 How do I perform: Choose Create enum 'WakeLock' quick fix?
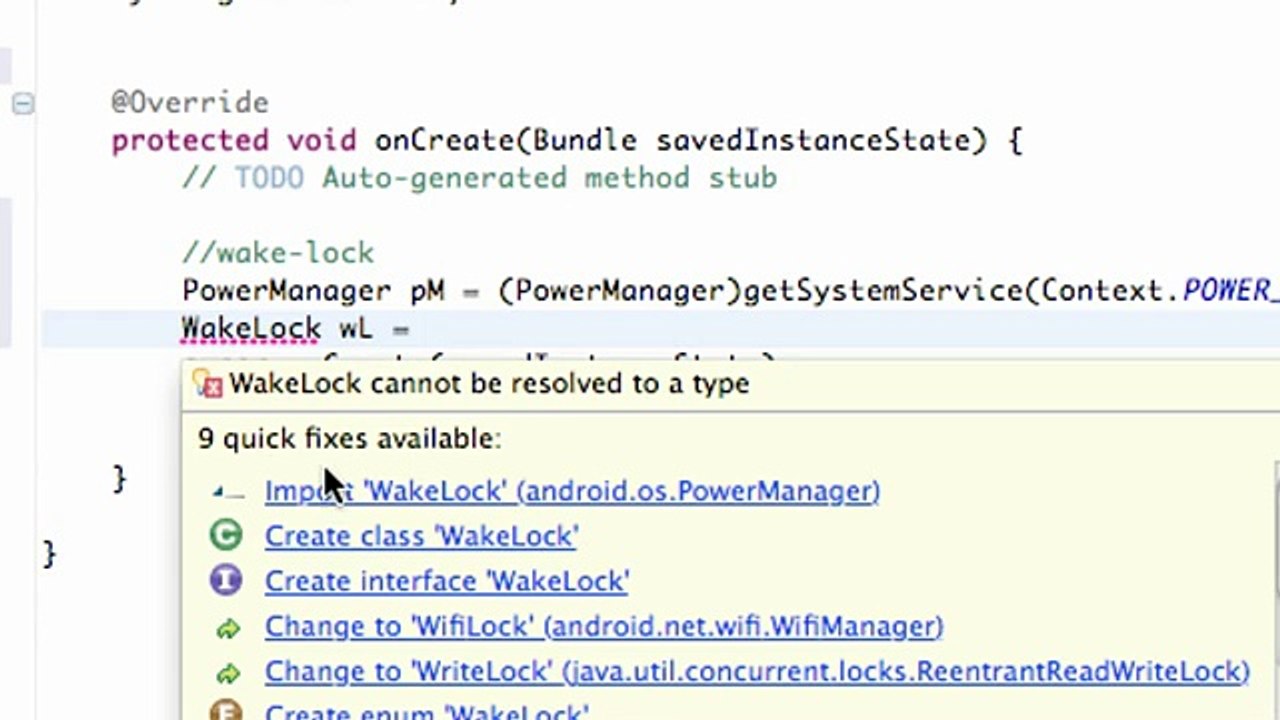click(x=427, y=712)
